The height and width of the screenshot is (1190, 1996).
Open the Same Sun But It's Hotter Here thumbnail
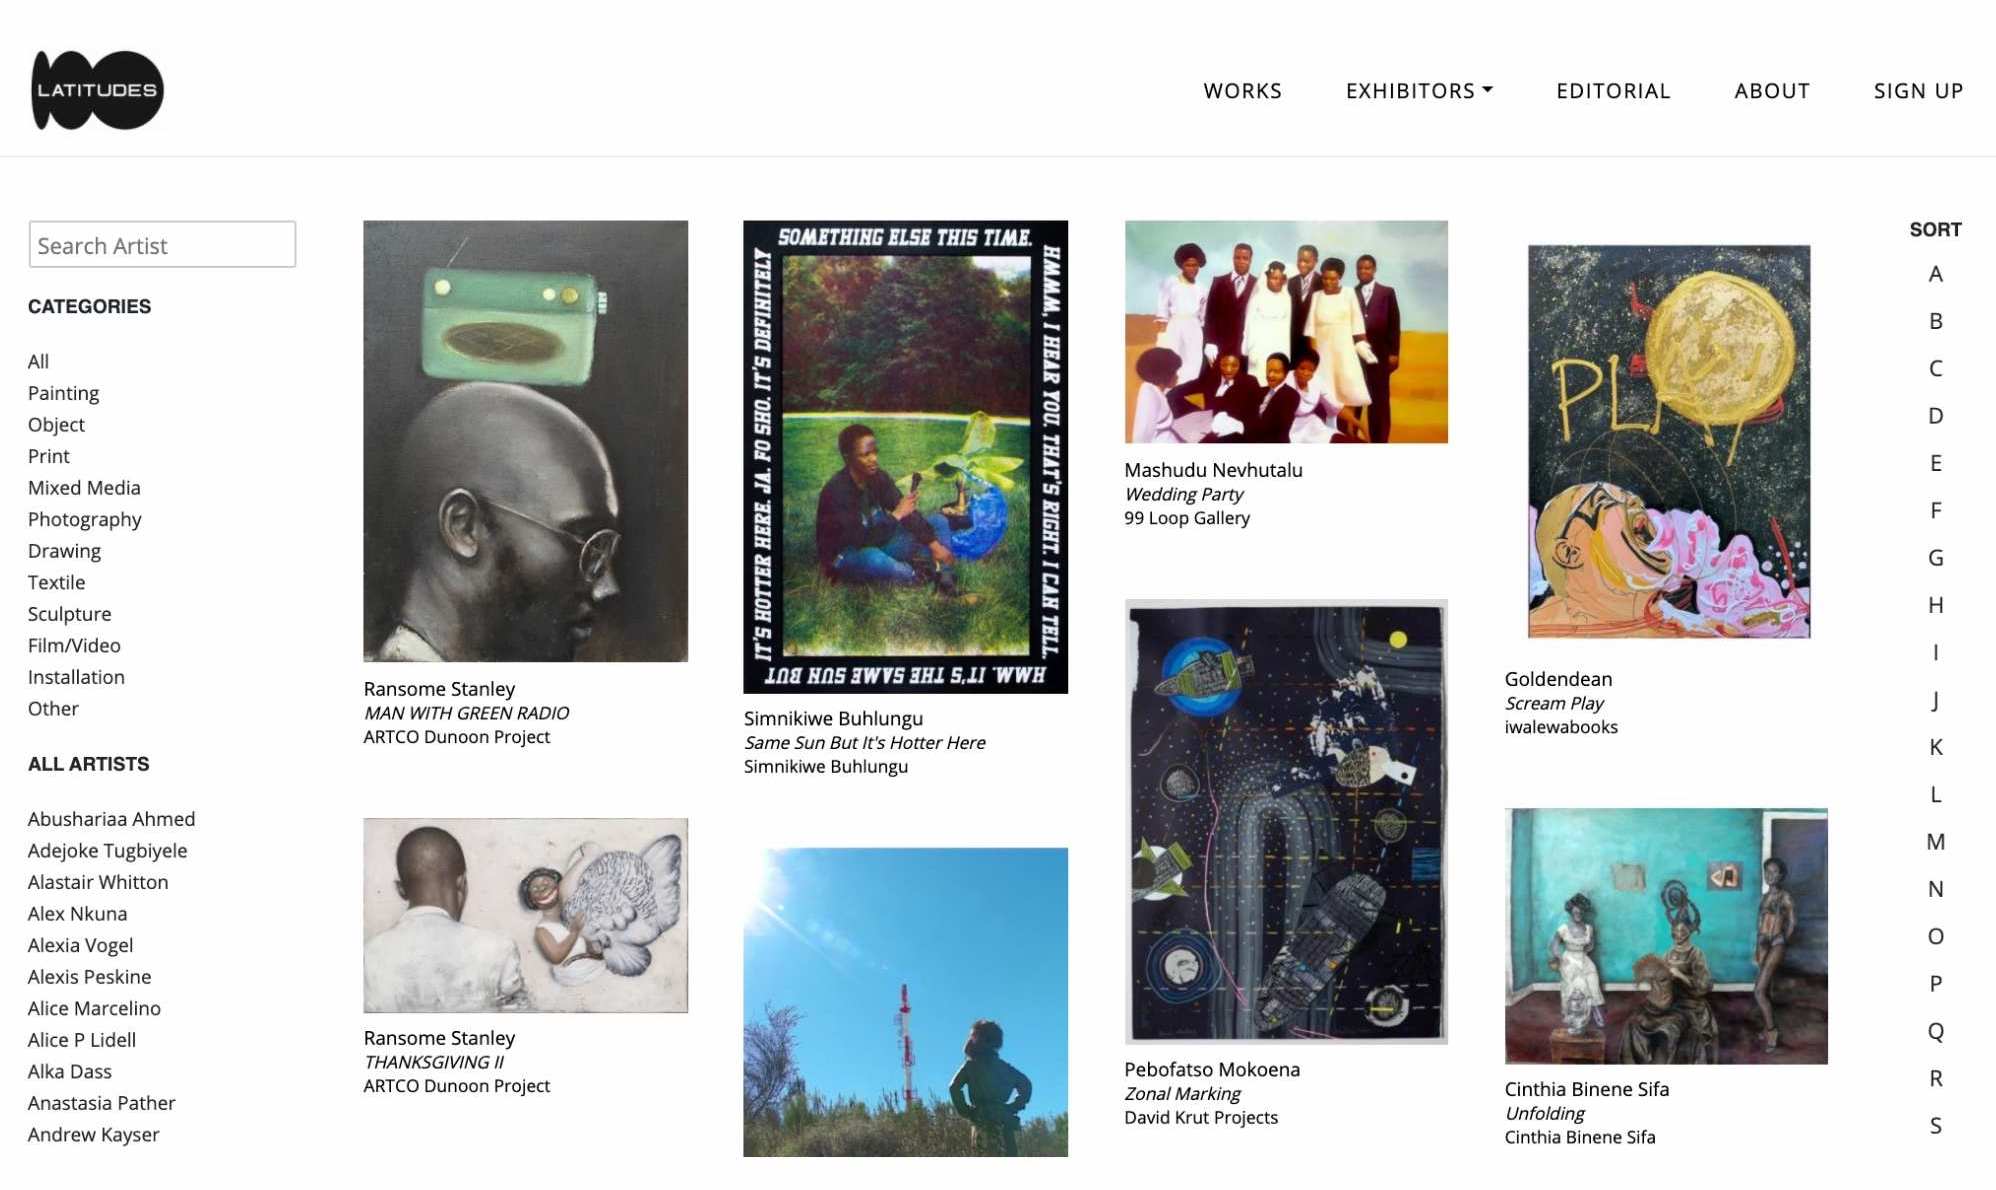[905, 457]
